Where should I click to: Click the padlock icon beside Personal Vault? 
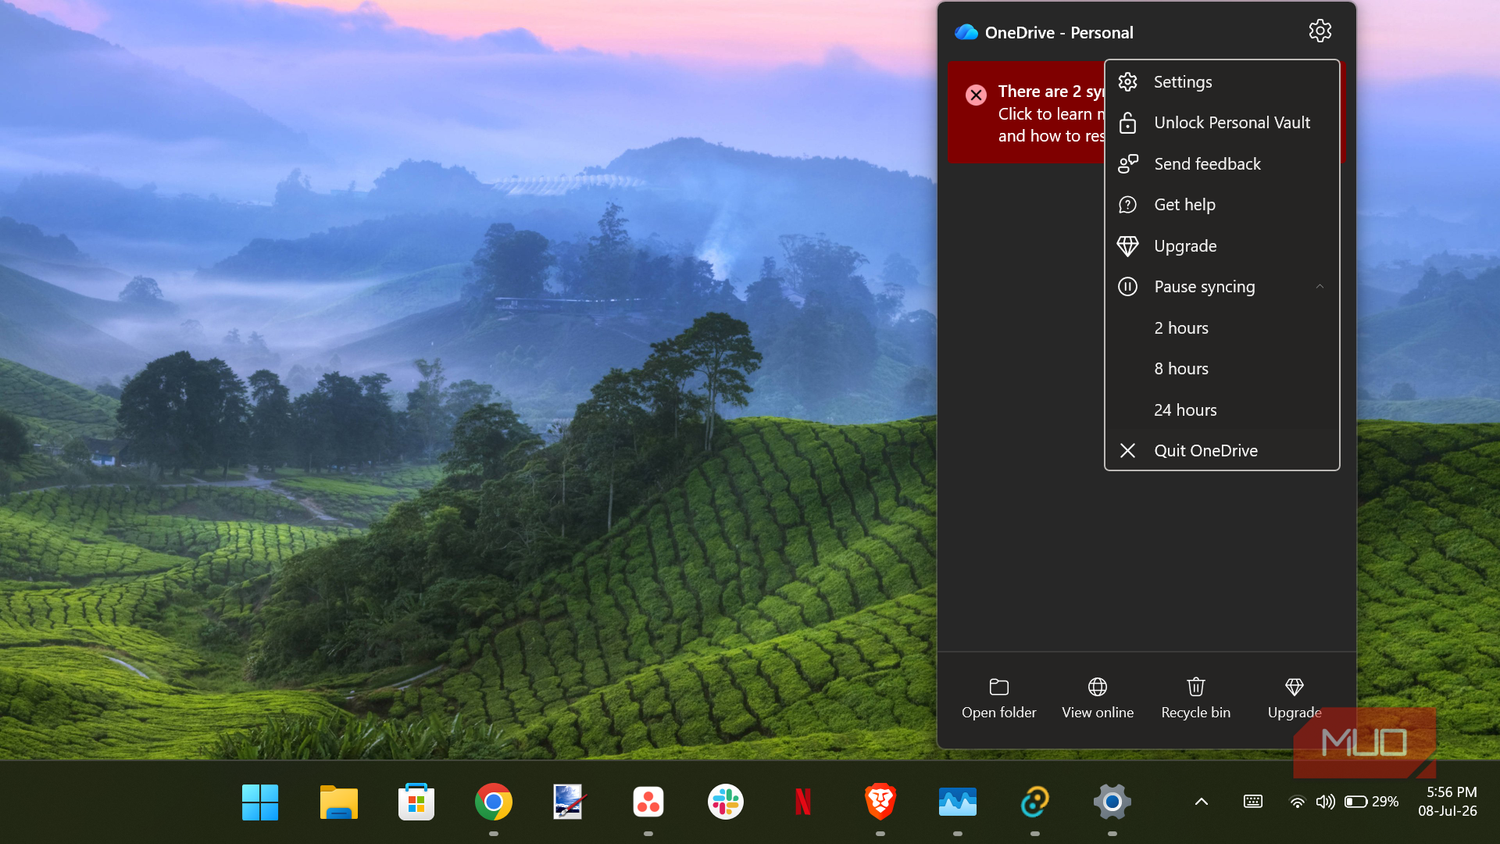coord(1127,123)
